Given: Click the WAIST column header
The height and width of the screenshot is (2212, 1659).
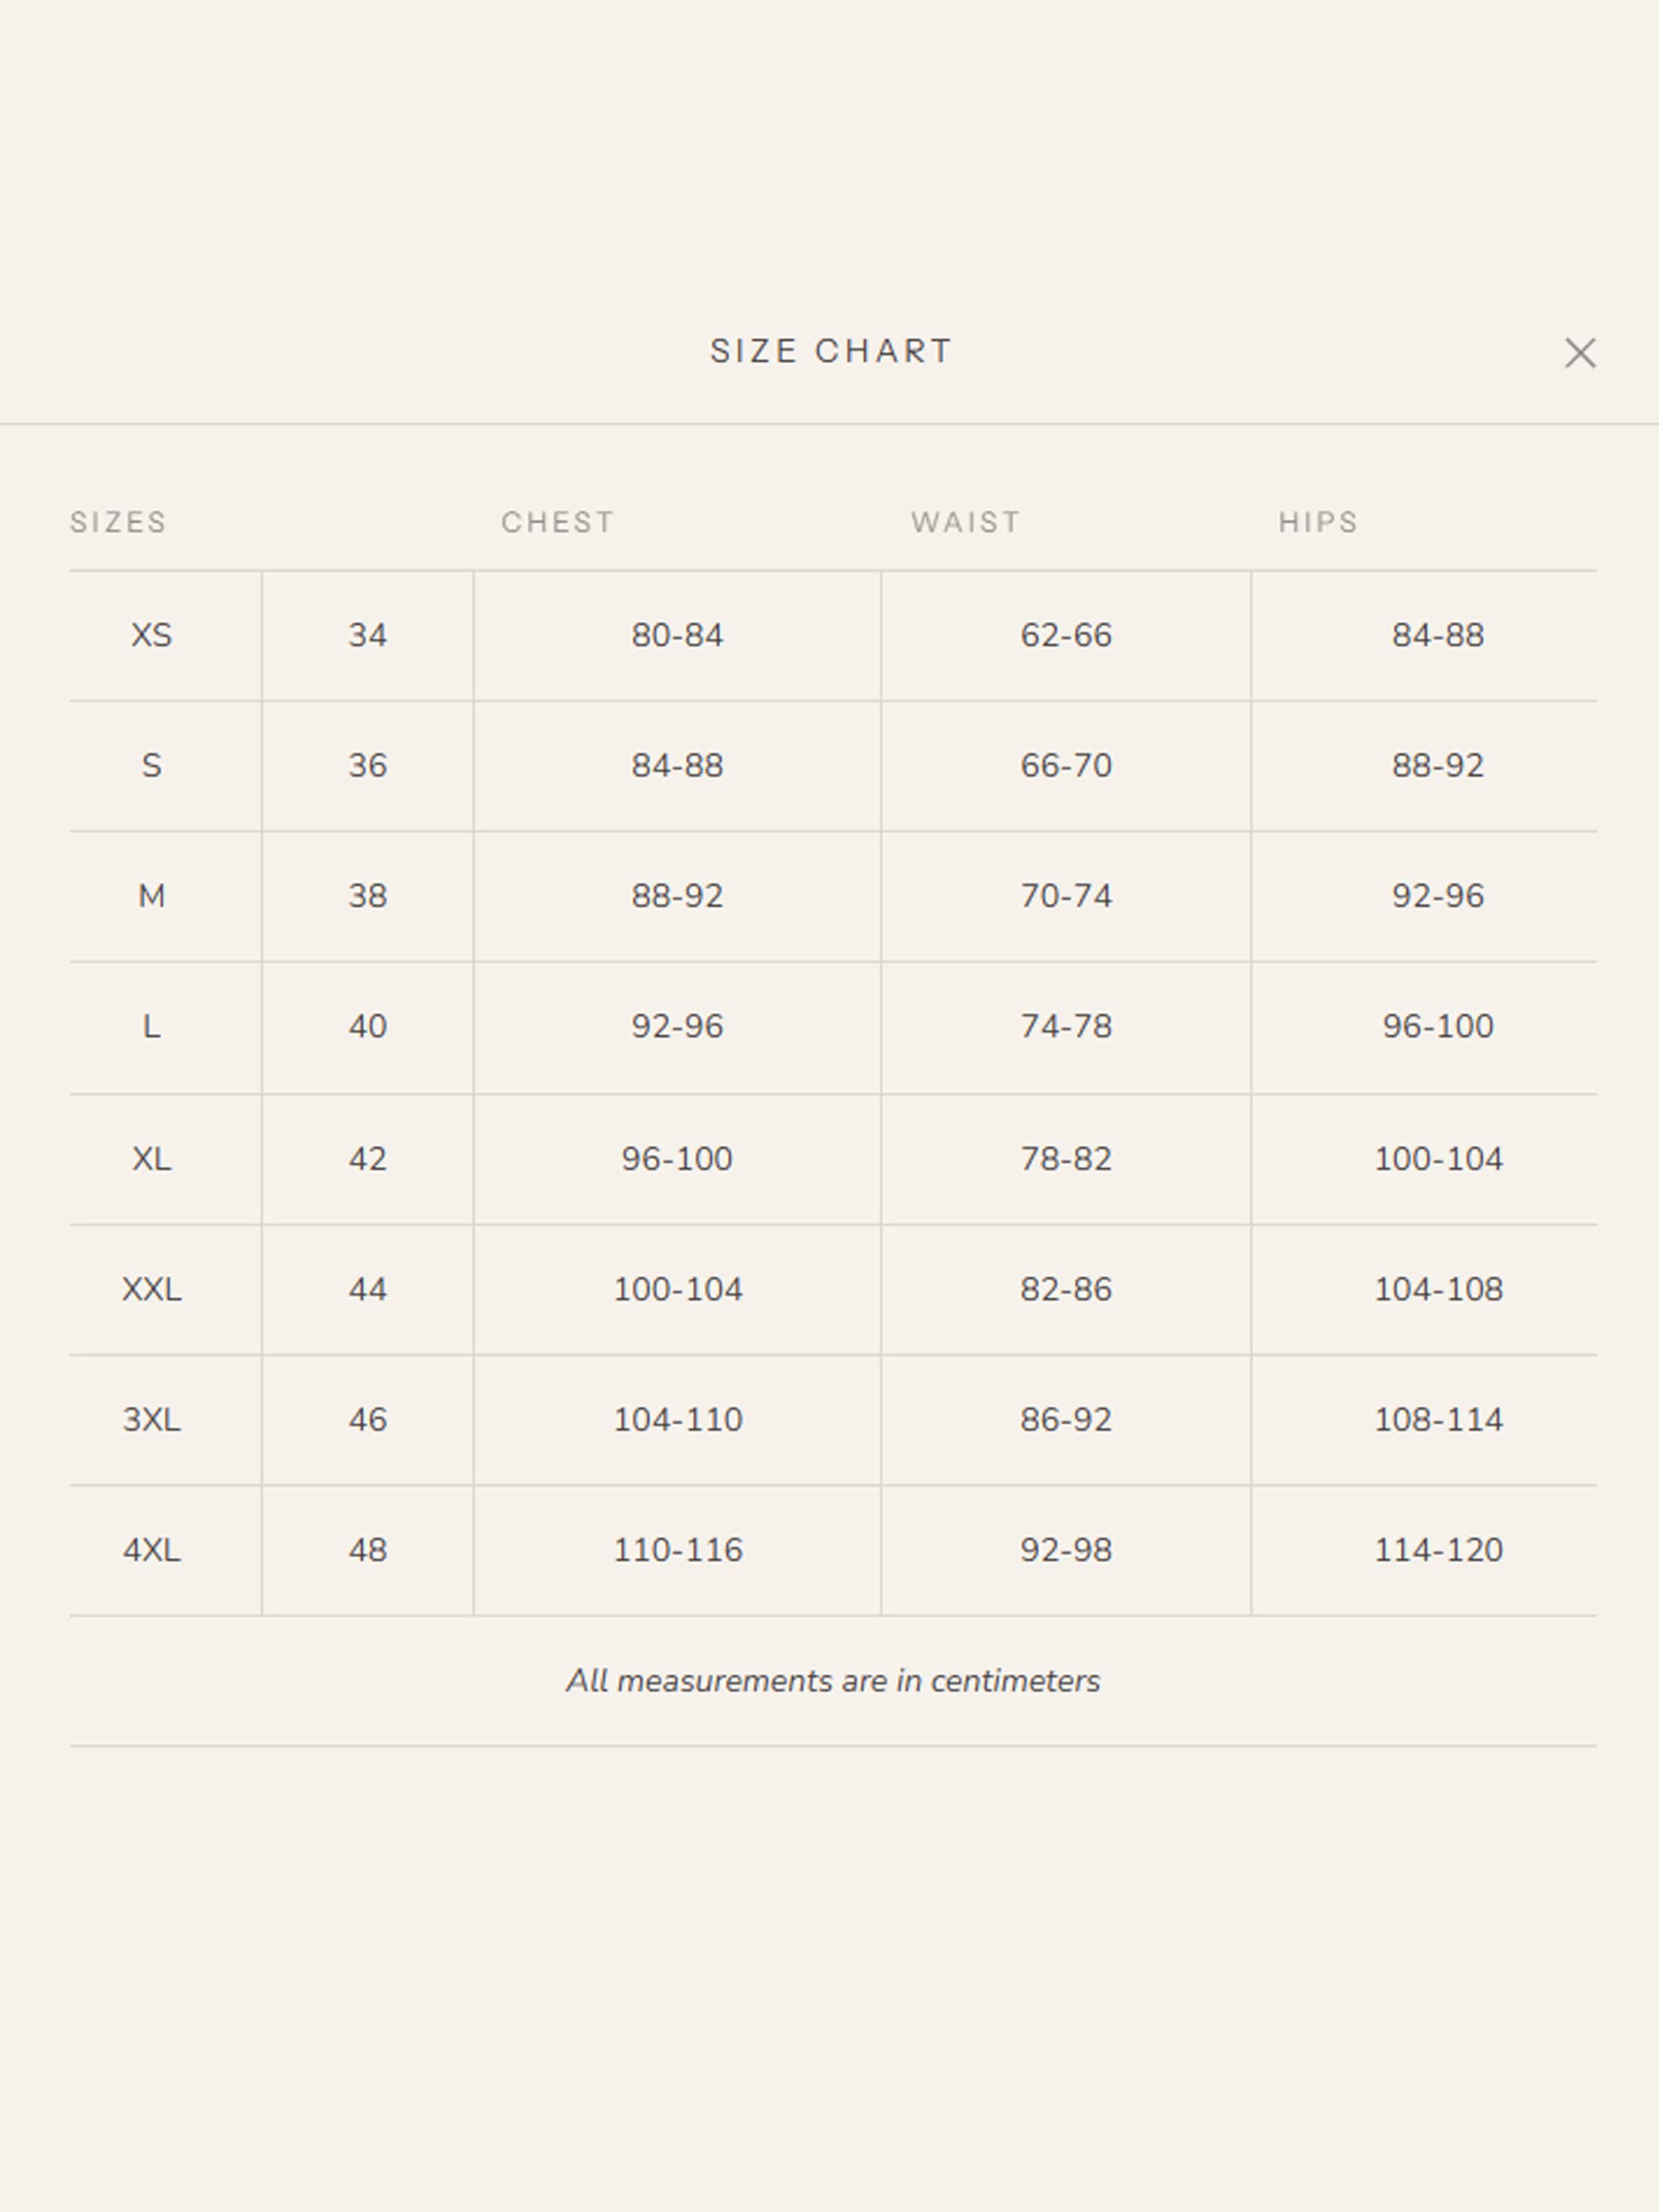Looking at the screenshot, I should (965, 522).
